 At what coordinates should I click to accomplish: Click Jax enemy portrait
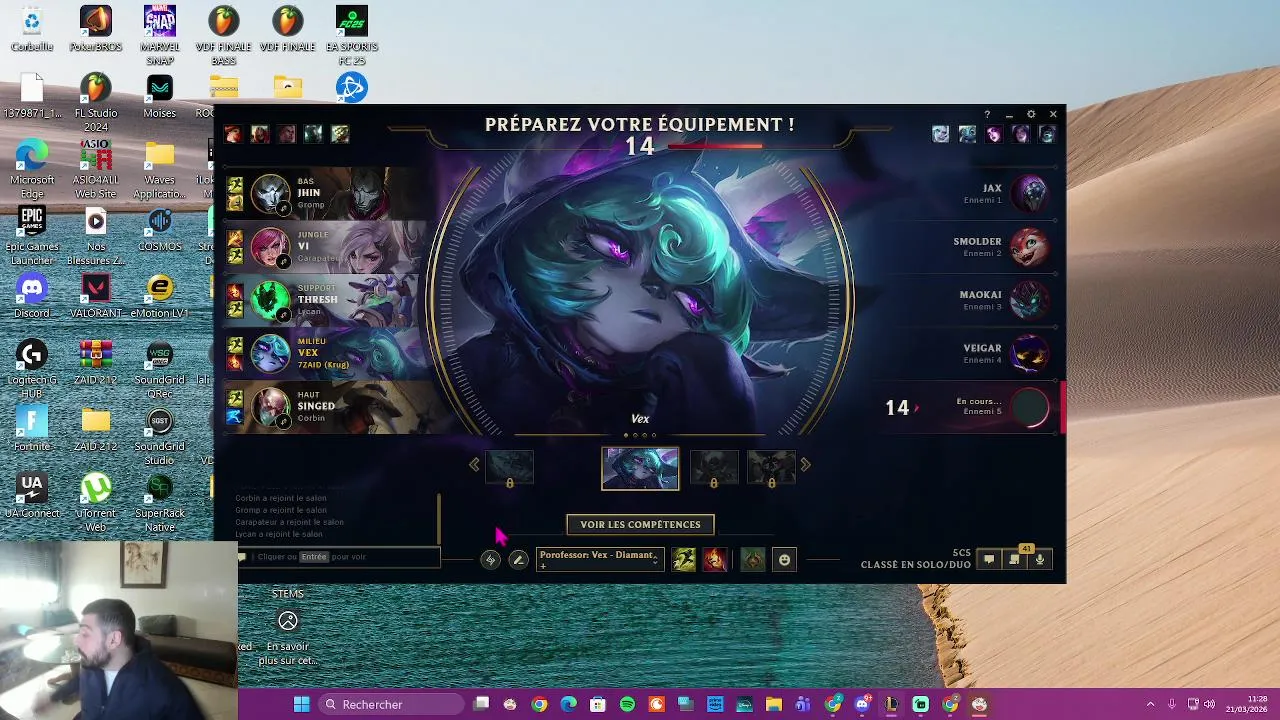click(x=1030, y=194)
